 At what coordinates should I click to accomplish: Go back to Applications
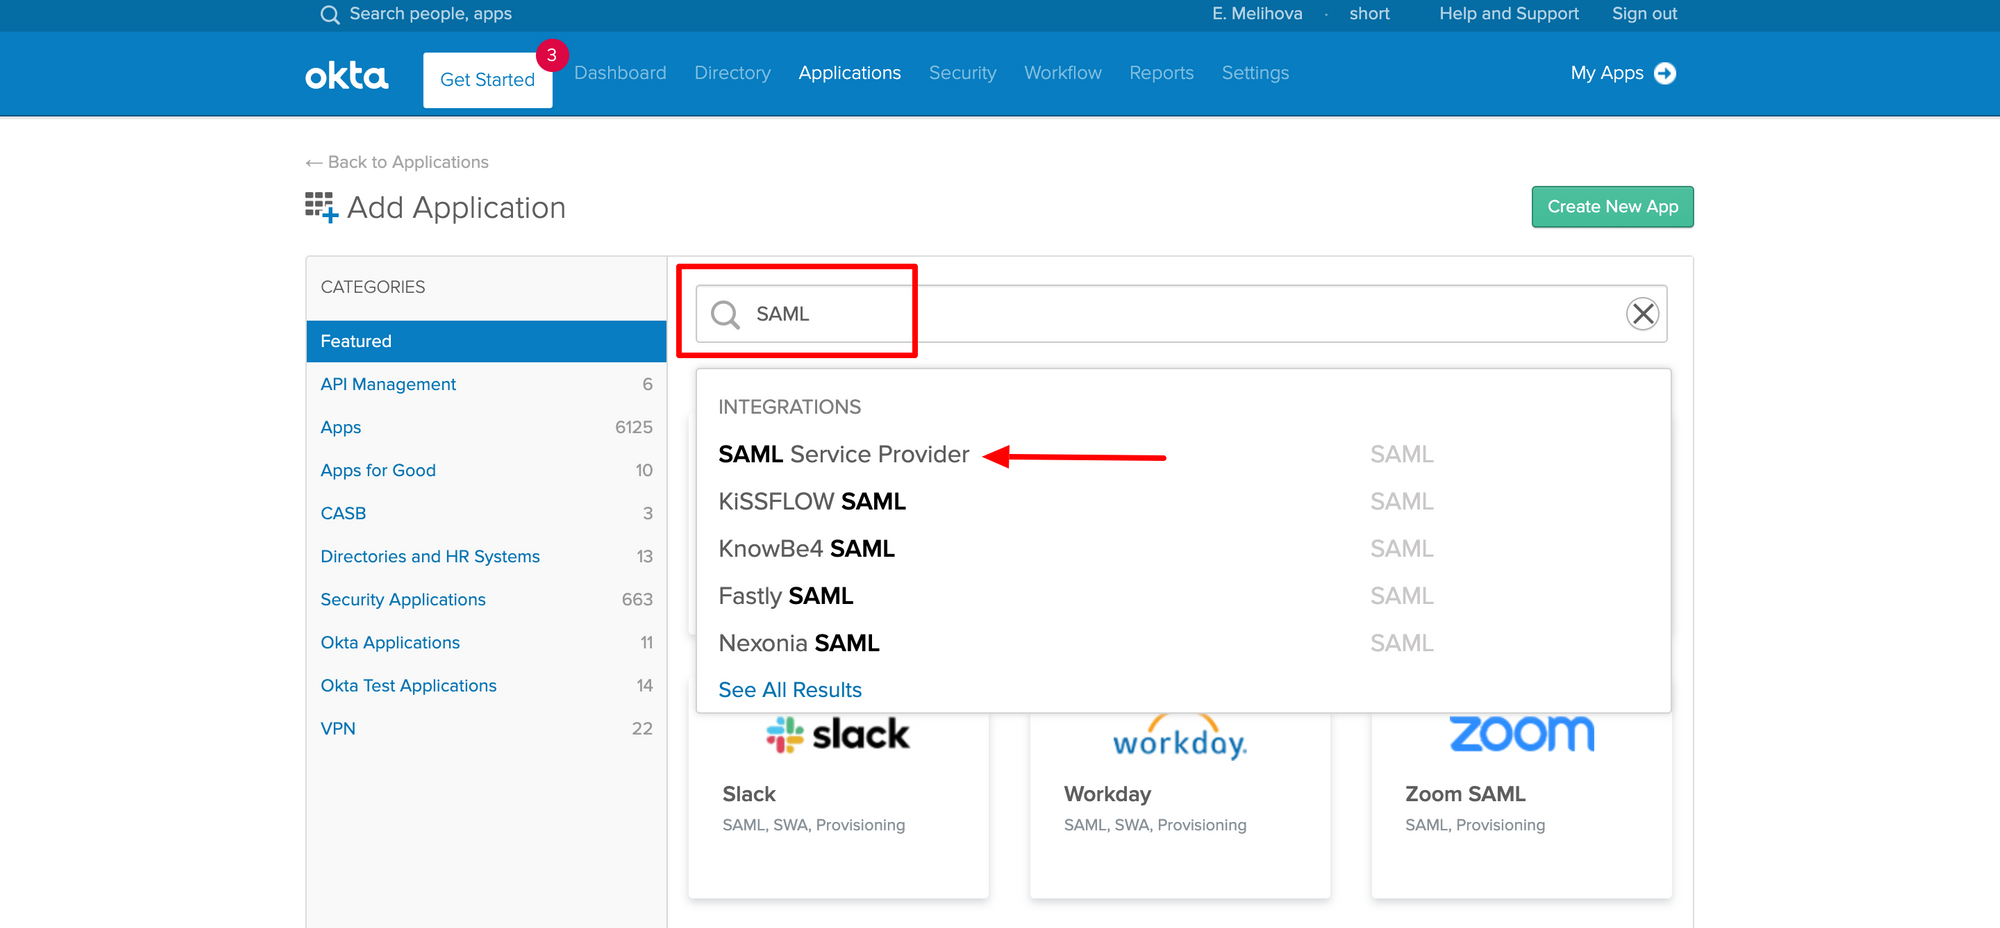click(x=397, y=162)
